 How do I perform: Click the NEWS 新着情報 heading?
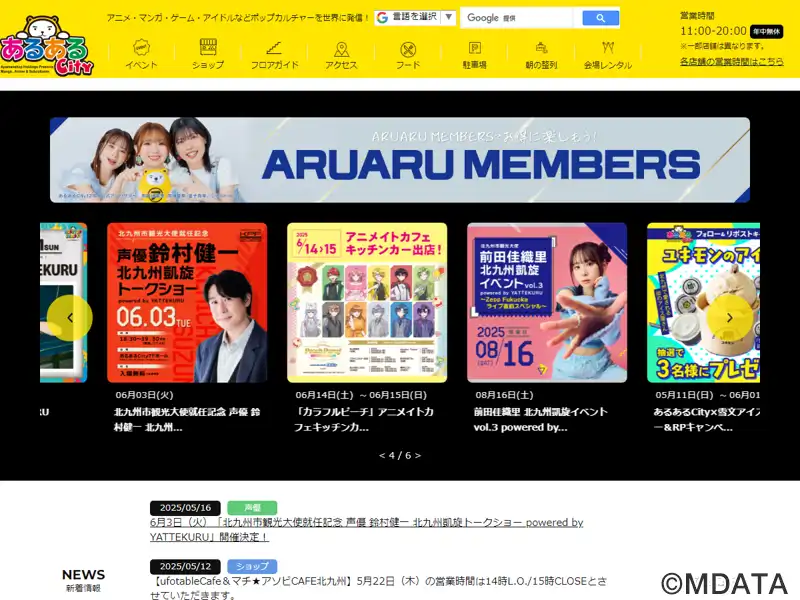(x=83, y=580)
